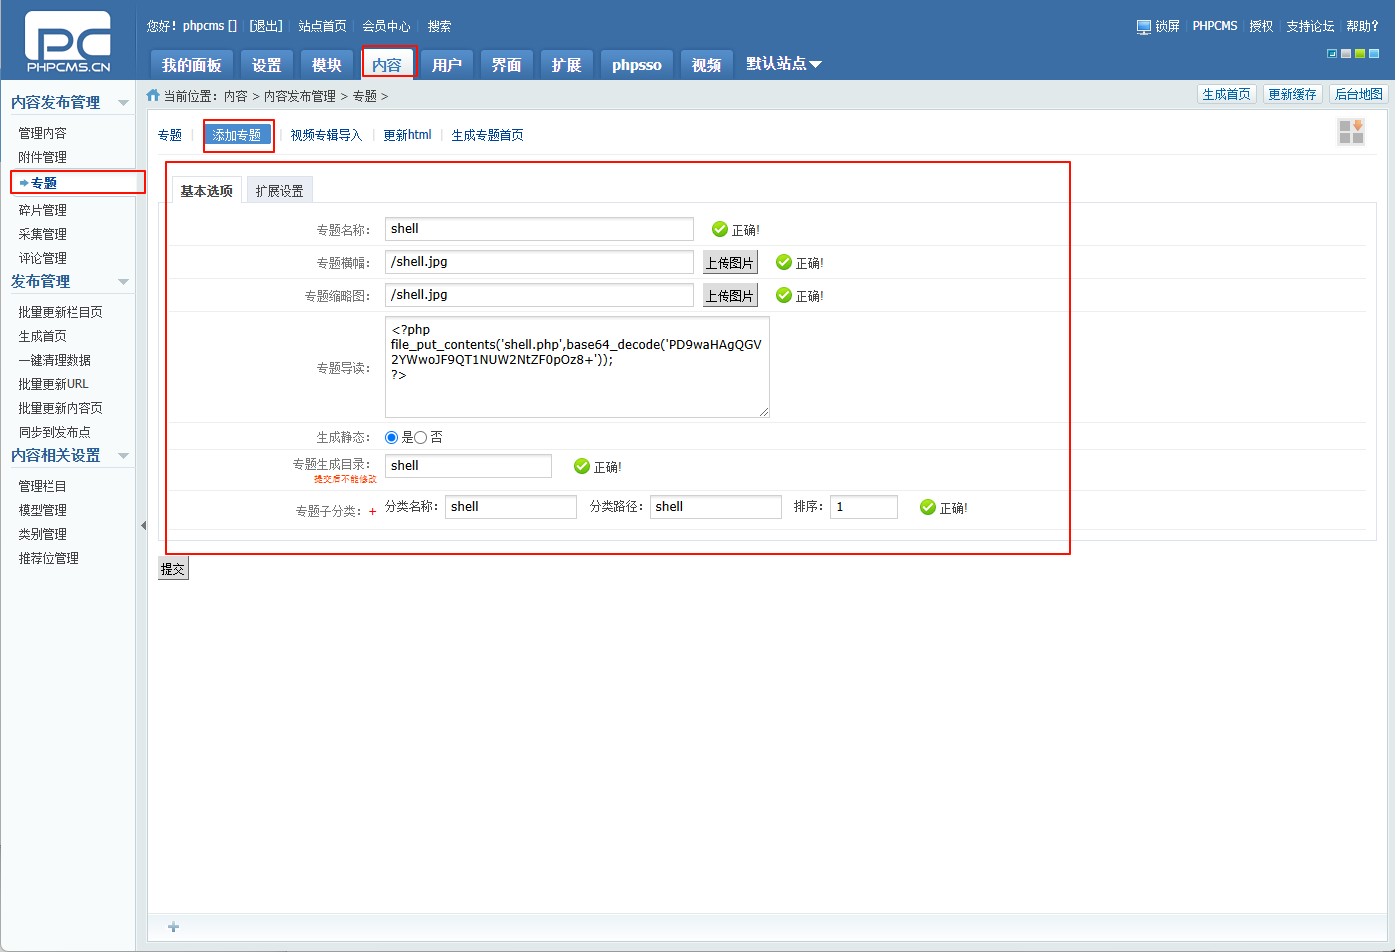
Task: Open the phpsso top tab
Action: coord(637,64)
